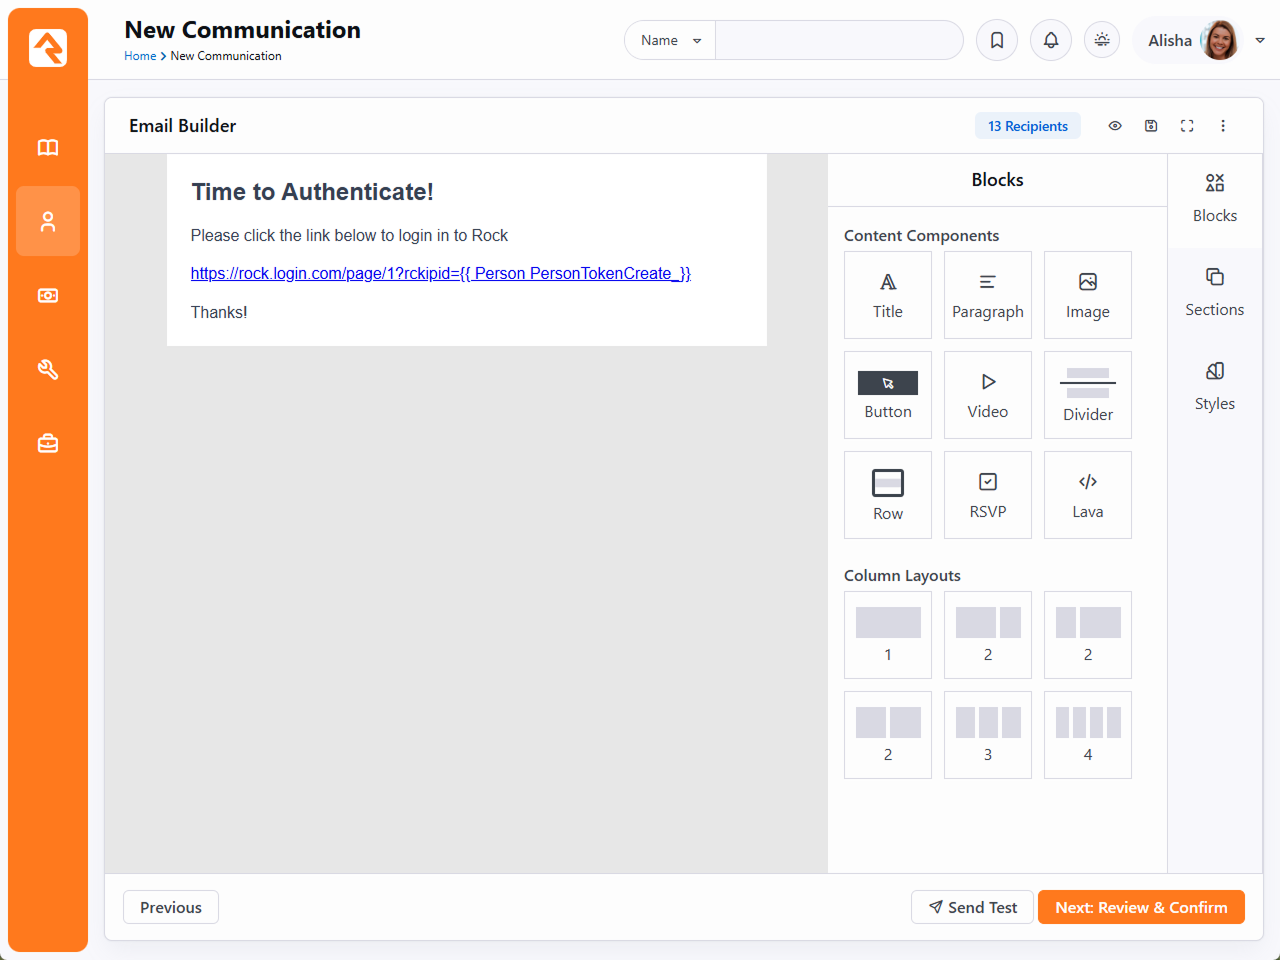Image resolution: width=1280 pixels, height=960 pixels.
Task: Open the Finance icon in left sidebar
Action: (48, 296)
